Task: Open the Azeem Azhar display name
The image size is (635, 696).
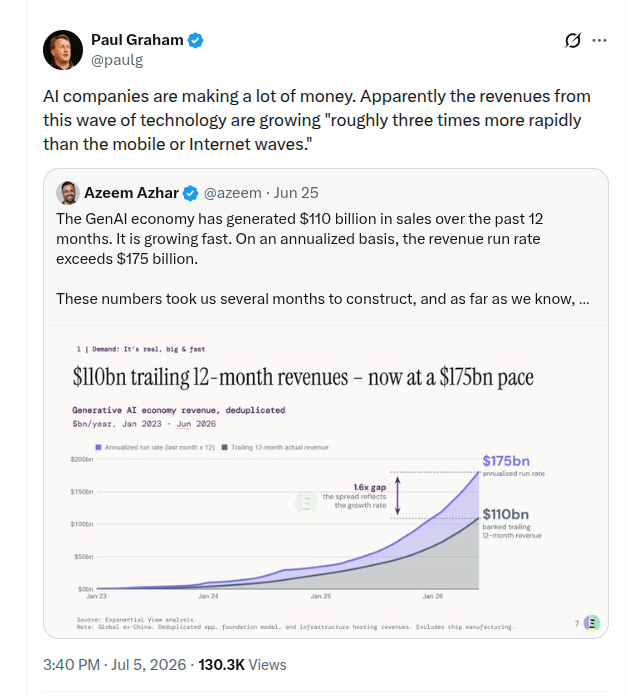Action: 131,193
